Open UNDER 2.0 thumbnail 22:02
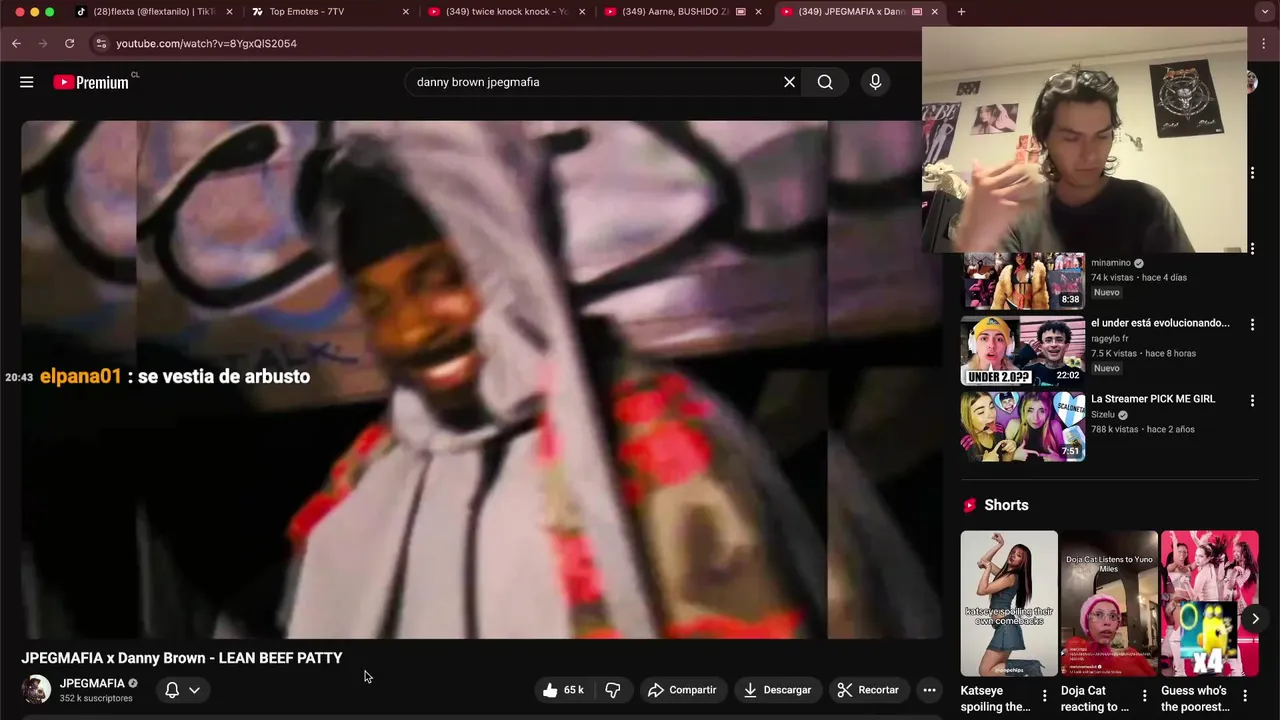The image size is (1280, 720). [x=1022, y=351]
